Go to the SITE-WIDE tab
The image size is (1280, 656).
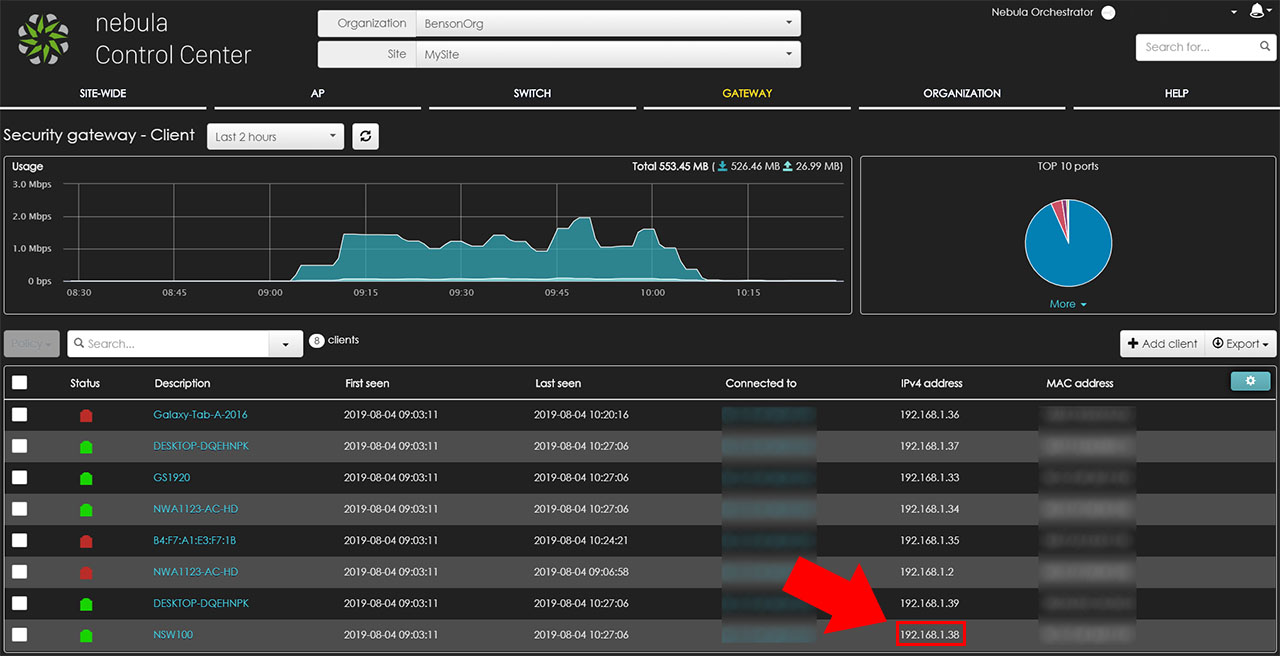coord(103,93)
